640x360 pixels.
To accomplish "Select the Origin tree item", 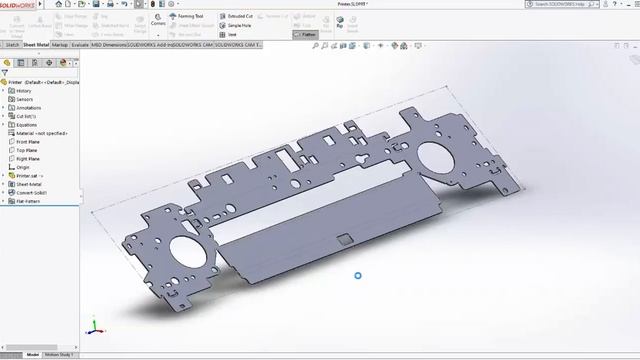I will 23,167.
